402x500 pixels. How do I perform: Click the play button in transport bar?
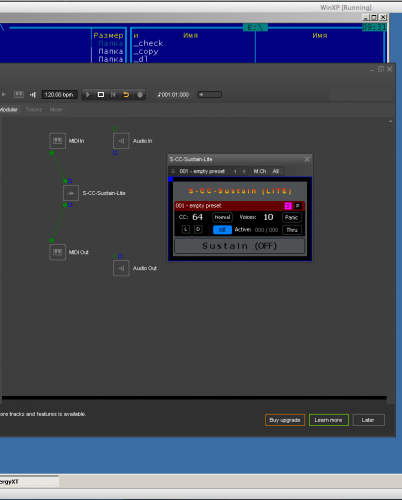(x=88, y=95)
